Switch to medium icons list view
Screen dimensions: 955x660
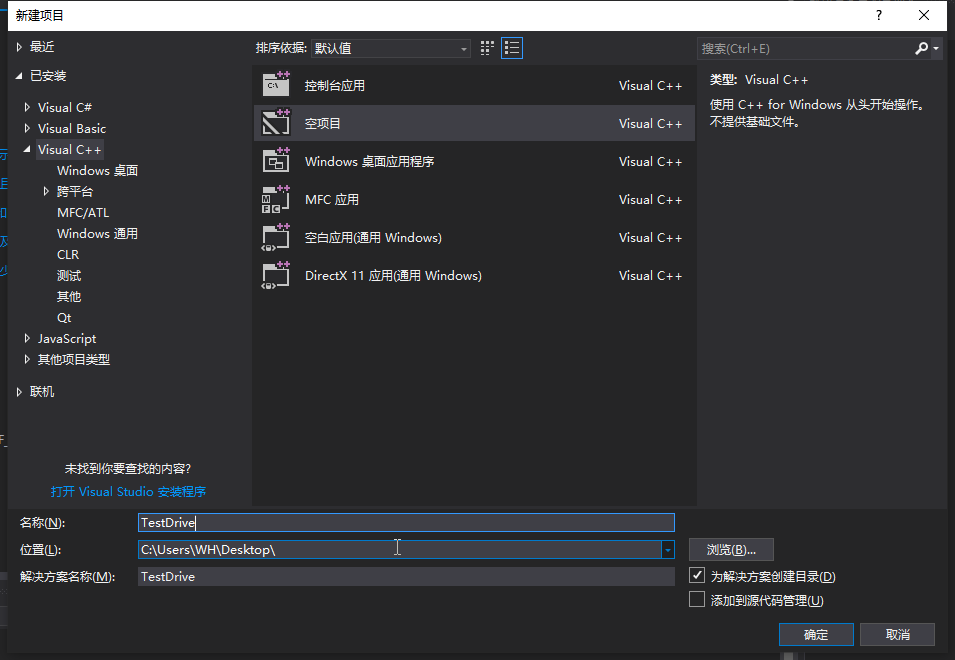pyautogui.click(x=512, y=48)
